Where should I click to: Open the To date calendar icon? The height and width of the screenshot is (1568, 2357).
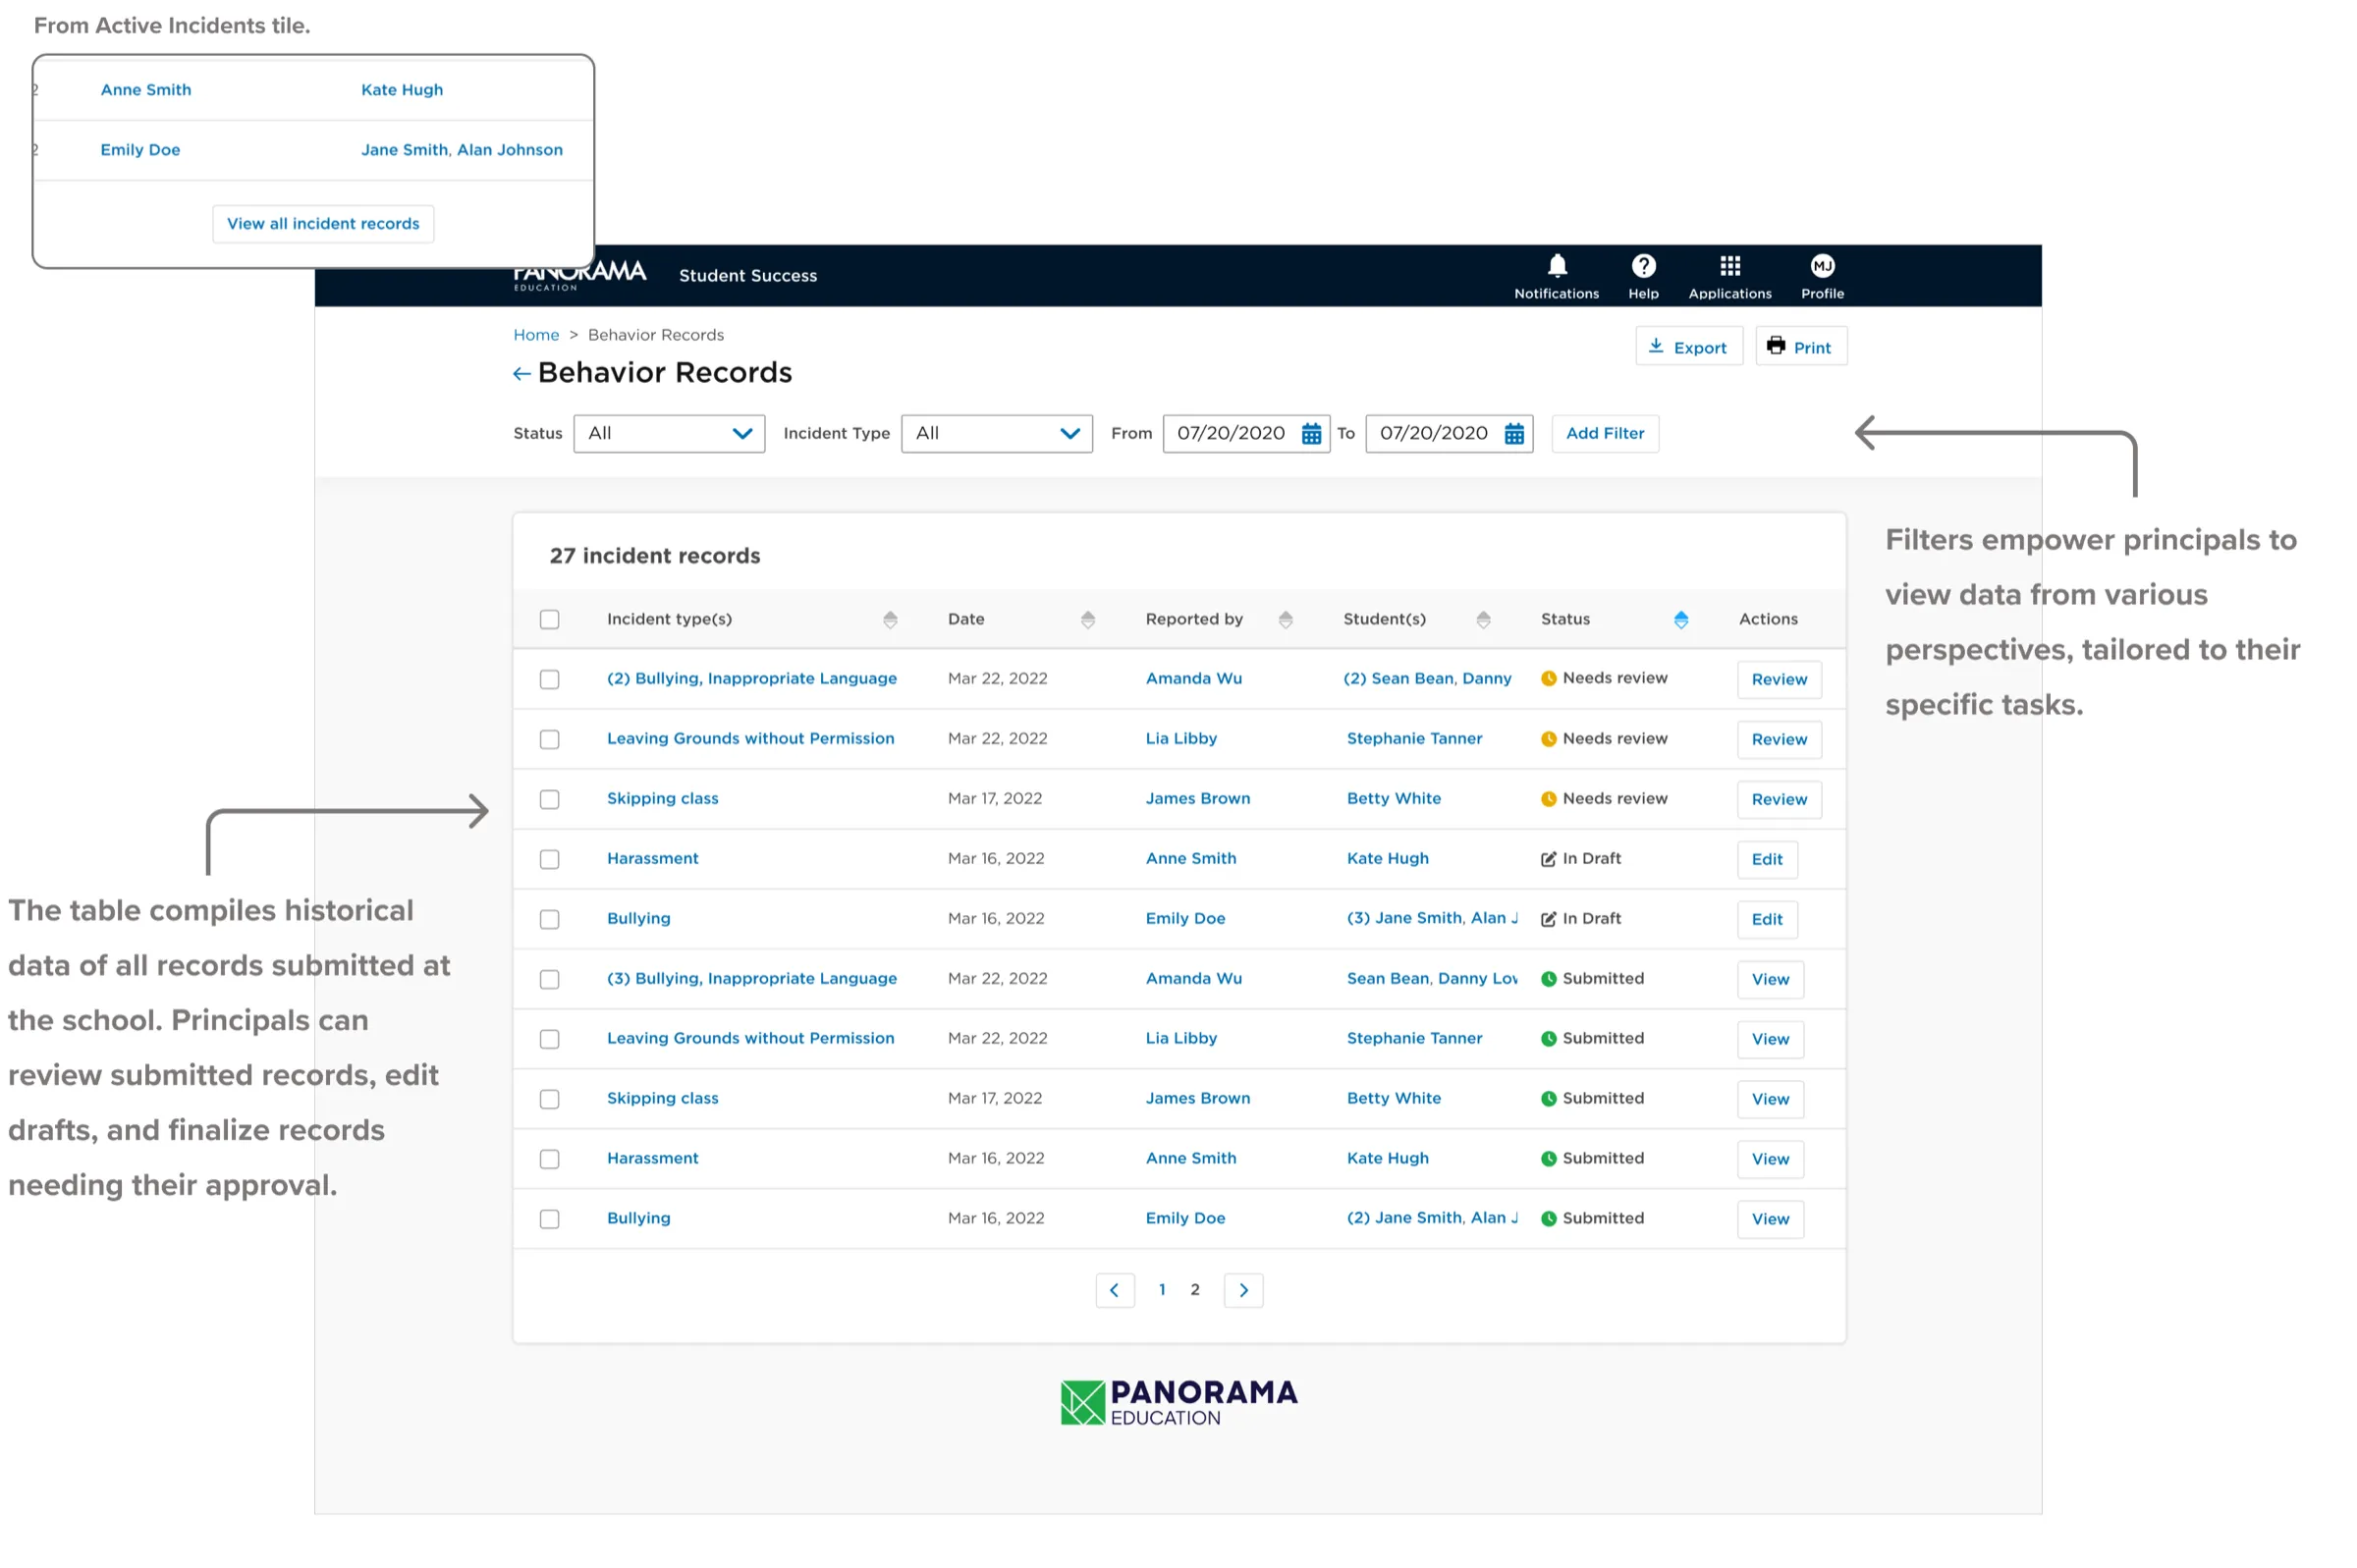tap(1514, 434)
